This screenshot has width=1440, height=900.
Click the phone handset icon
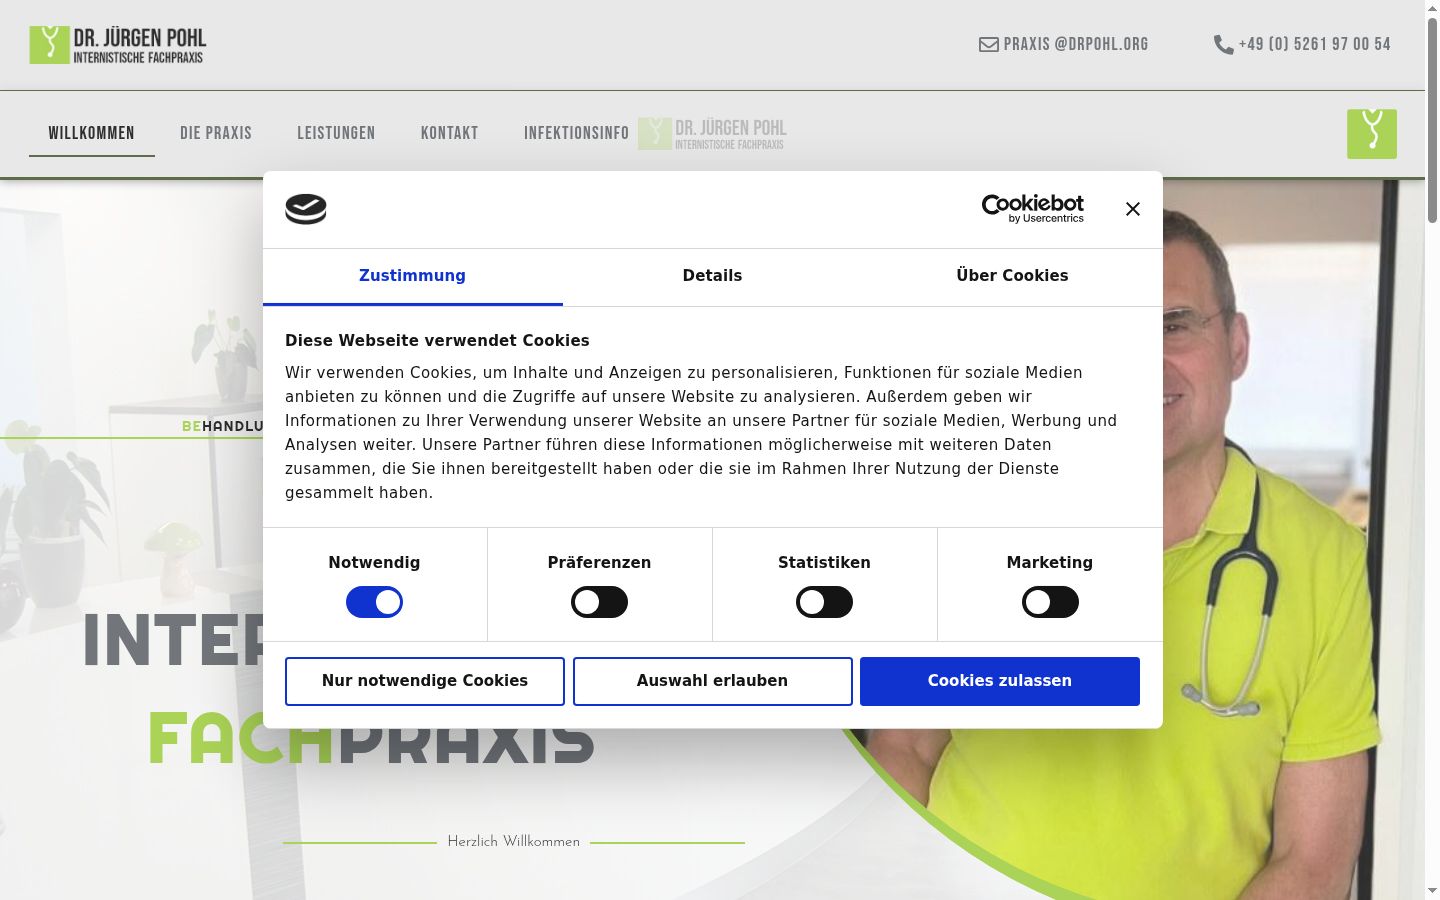[x=1223, y=44]
